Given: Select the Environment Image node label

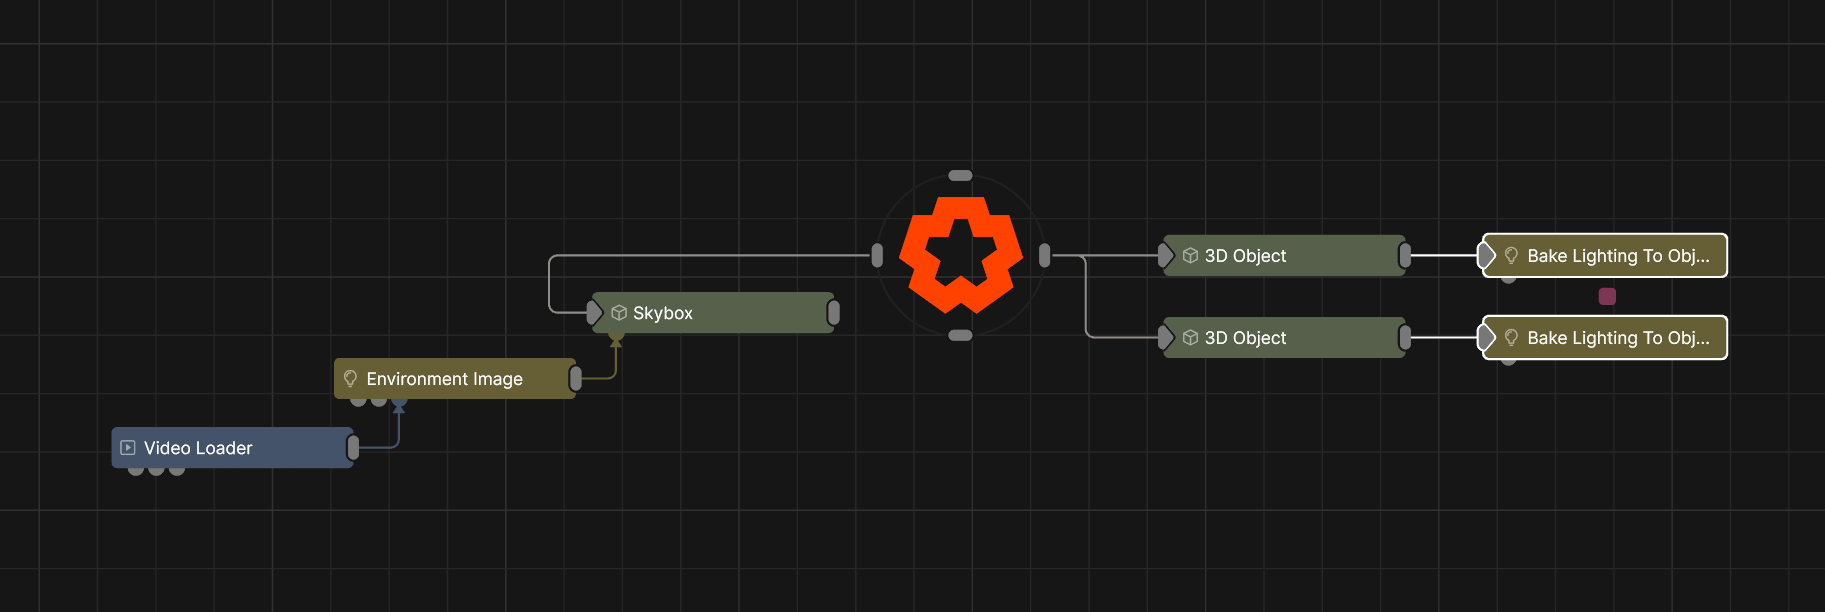Looking at the screenshot, I should pos(444,379).
